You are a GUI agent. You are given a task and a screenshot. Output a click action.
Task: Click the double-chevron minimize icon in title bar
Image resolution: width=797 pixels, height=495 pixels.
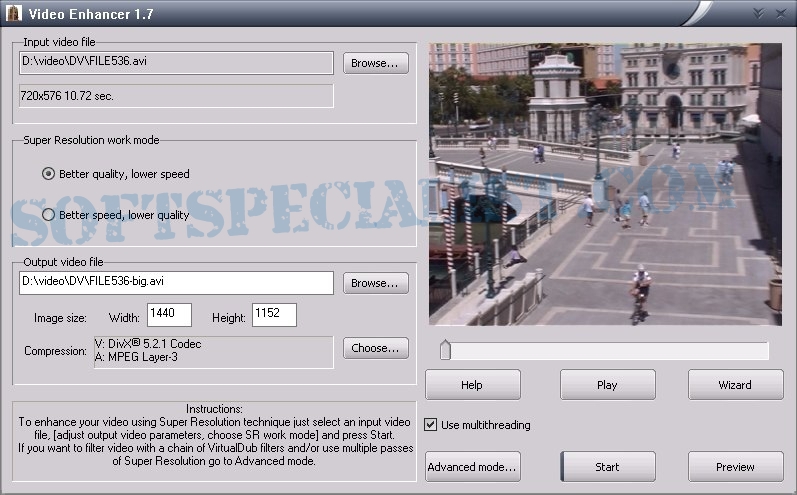759,13
